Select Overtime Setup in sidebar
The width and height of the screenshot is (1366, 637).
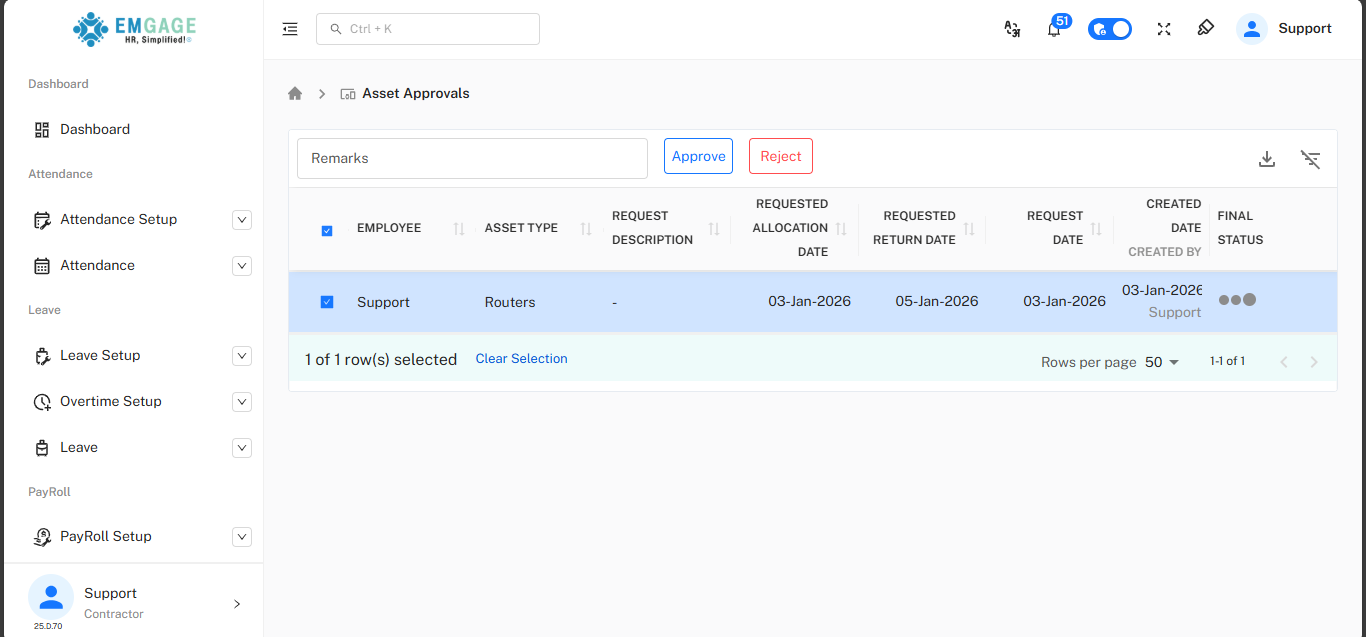click(110, 402)
